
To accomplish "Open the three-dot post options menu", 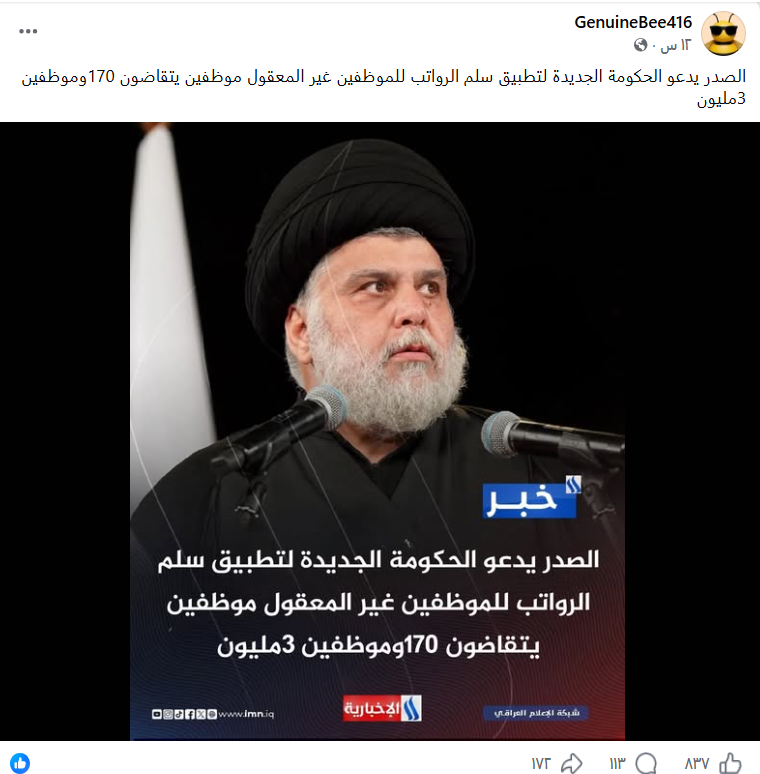I will (x=28, y=31).
